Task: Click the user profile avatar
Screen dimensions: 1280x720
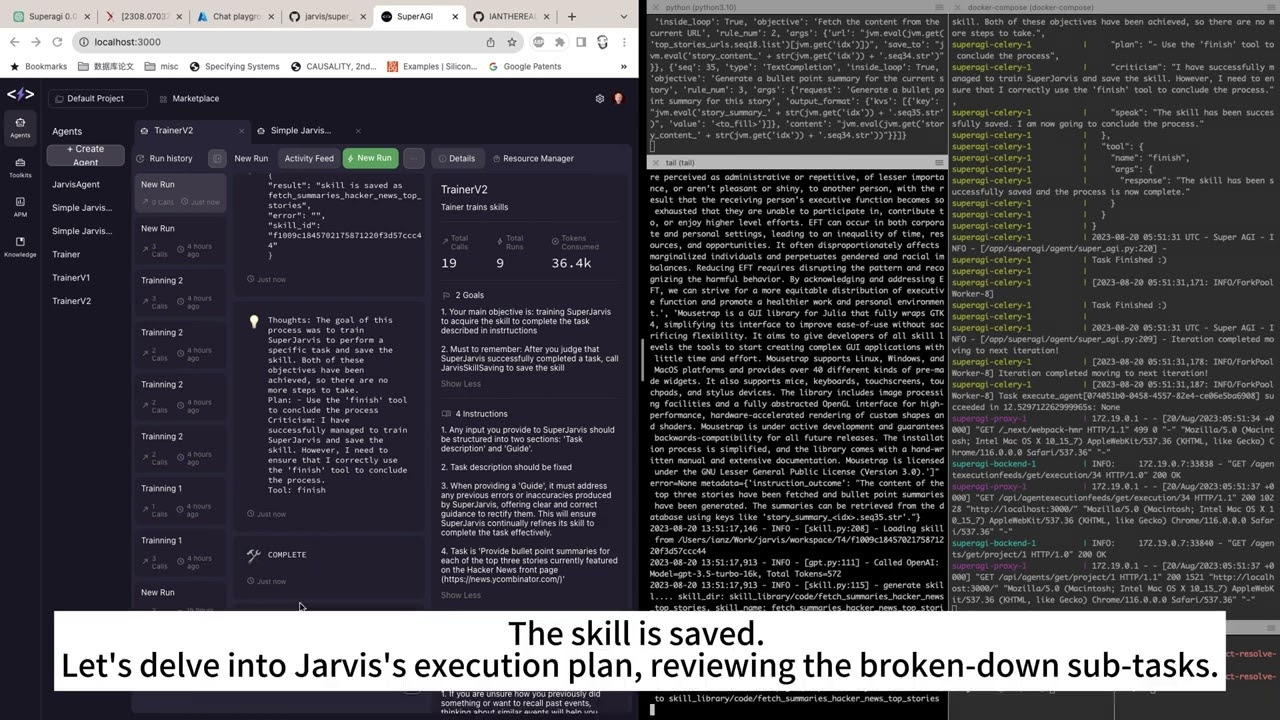Action: coord(618,99)
